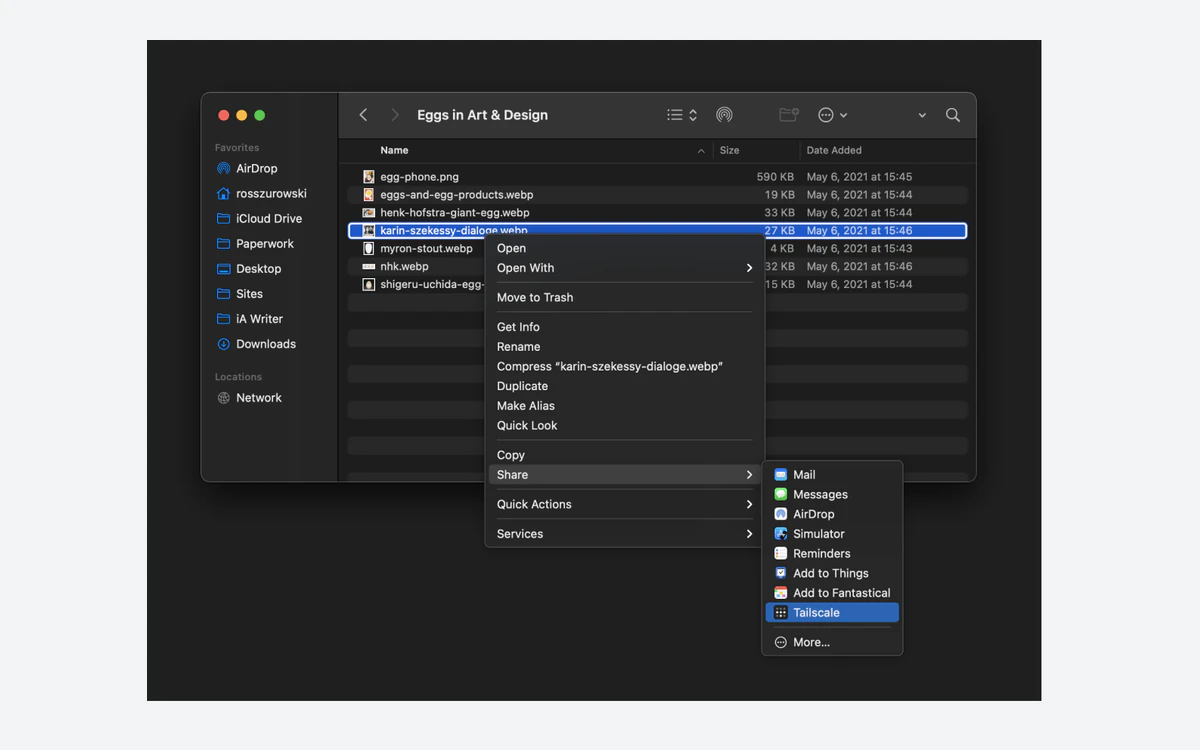
Task: Select Messages share option
Action: (832, 495)
